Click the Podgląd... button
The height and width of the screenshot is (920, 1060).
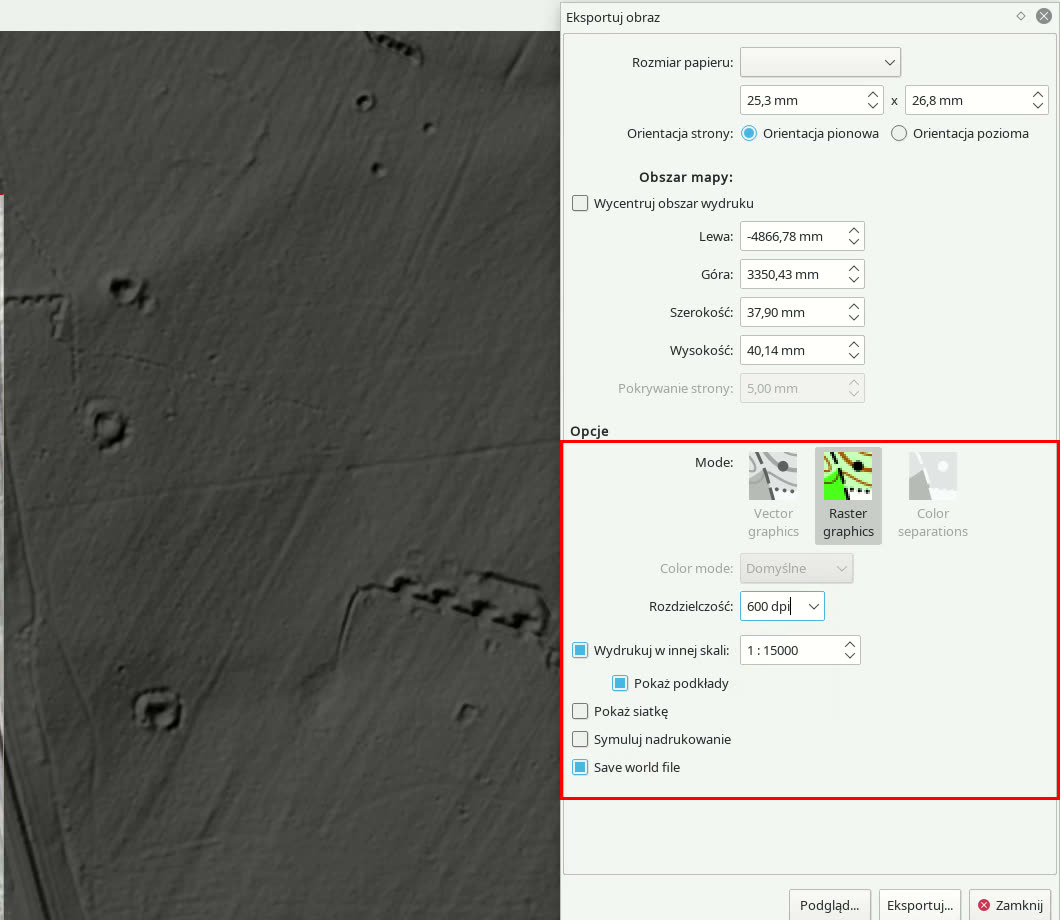[829, 905]
